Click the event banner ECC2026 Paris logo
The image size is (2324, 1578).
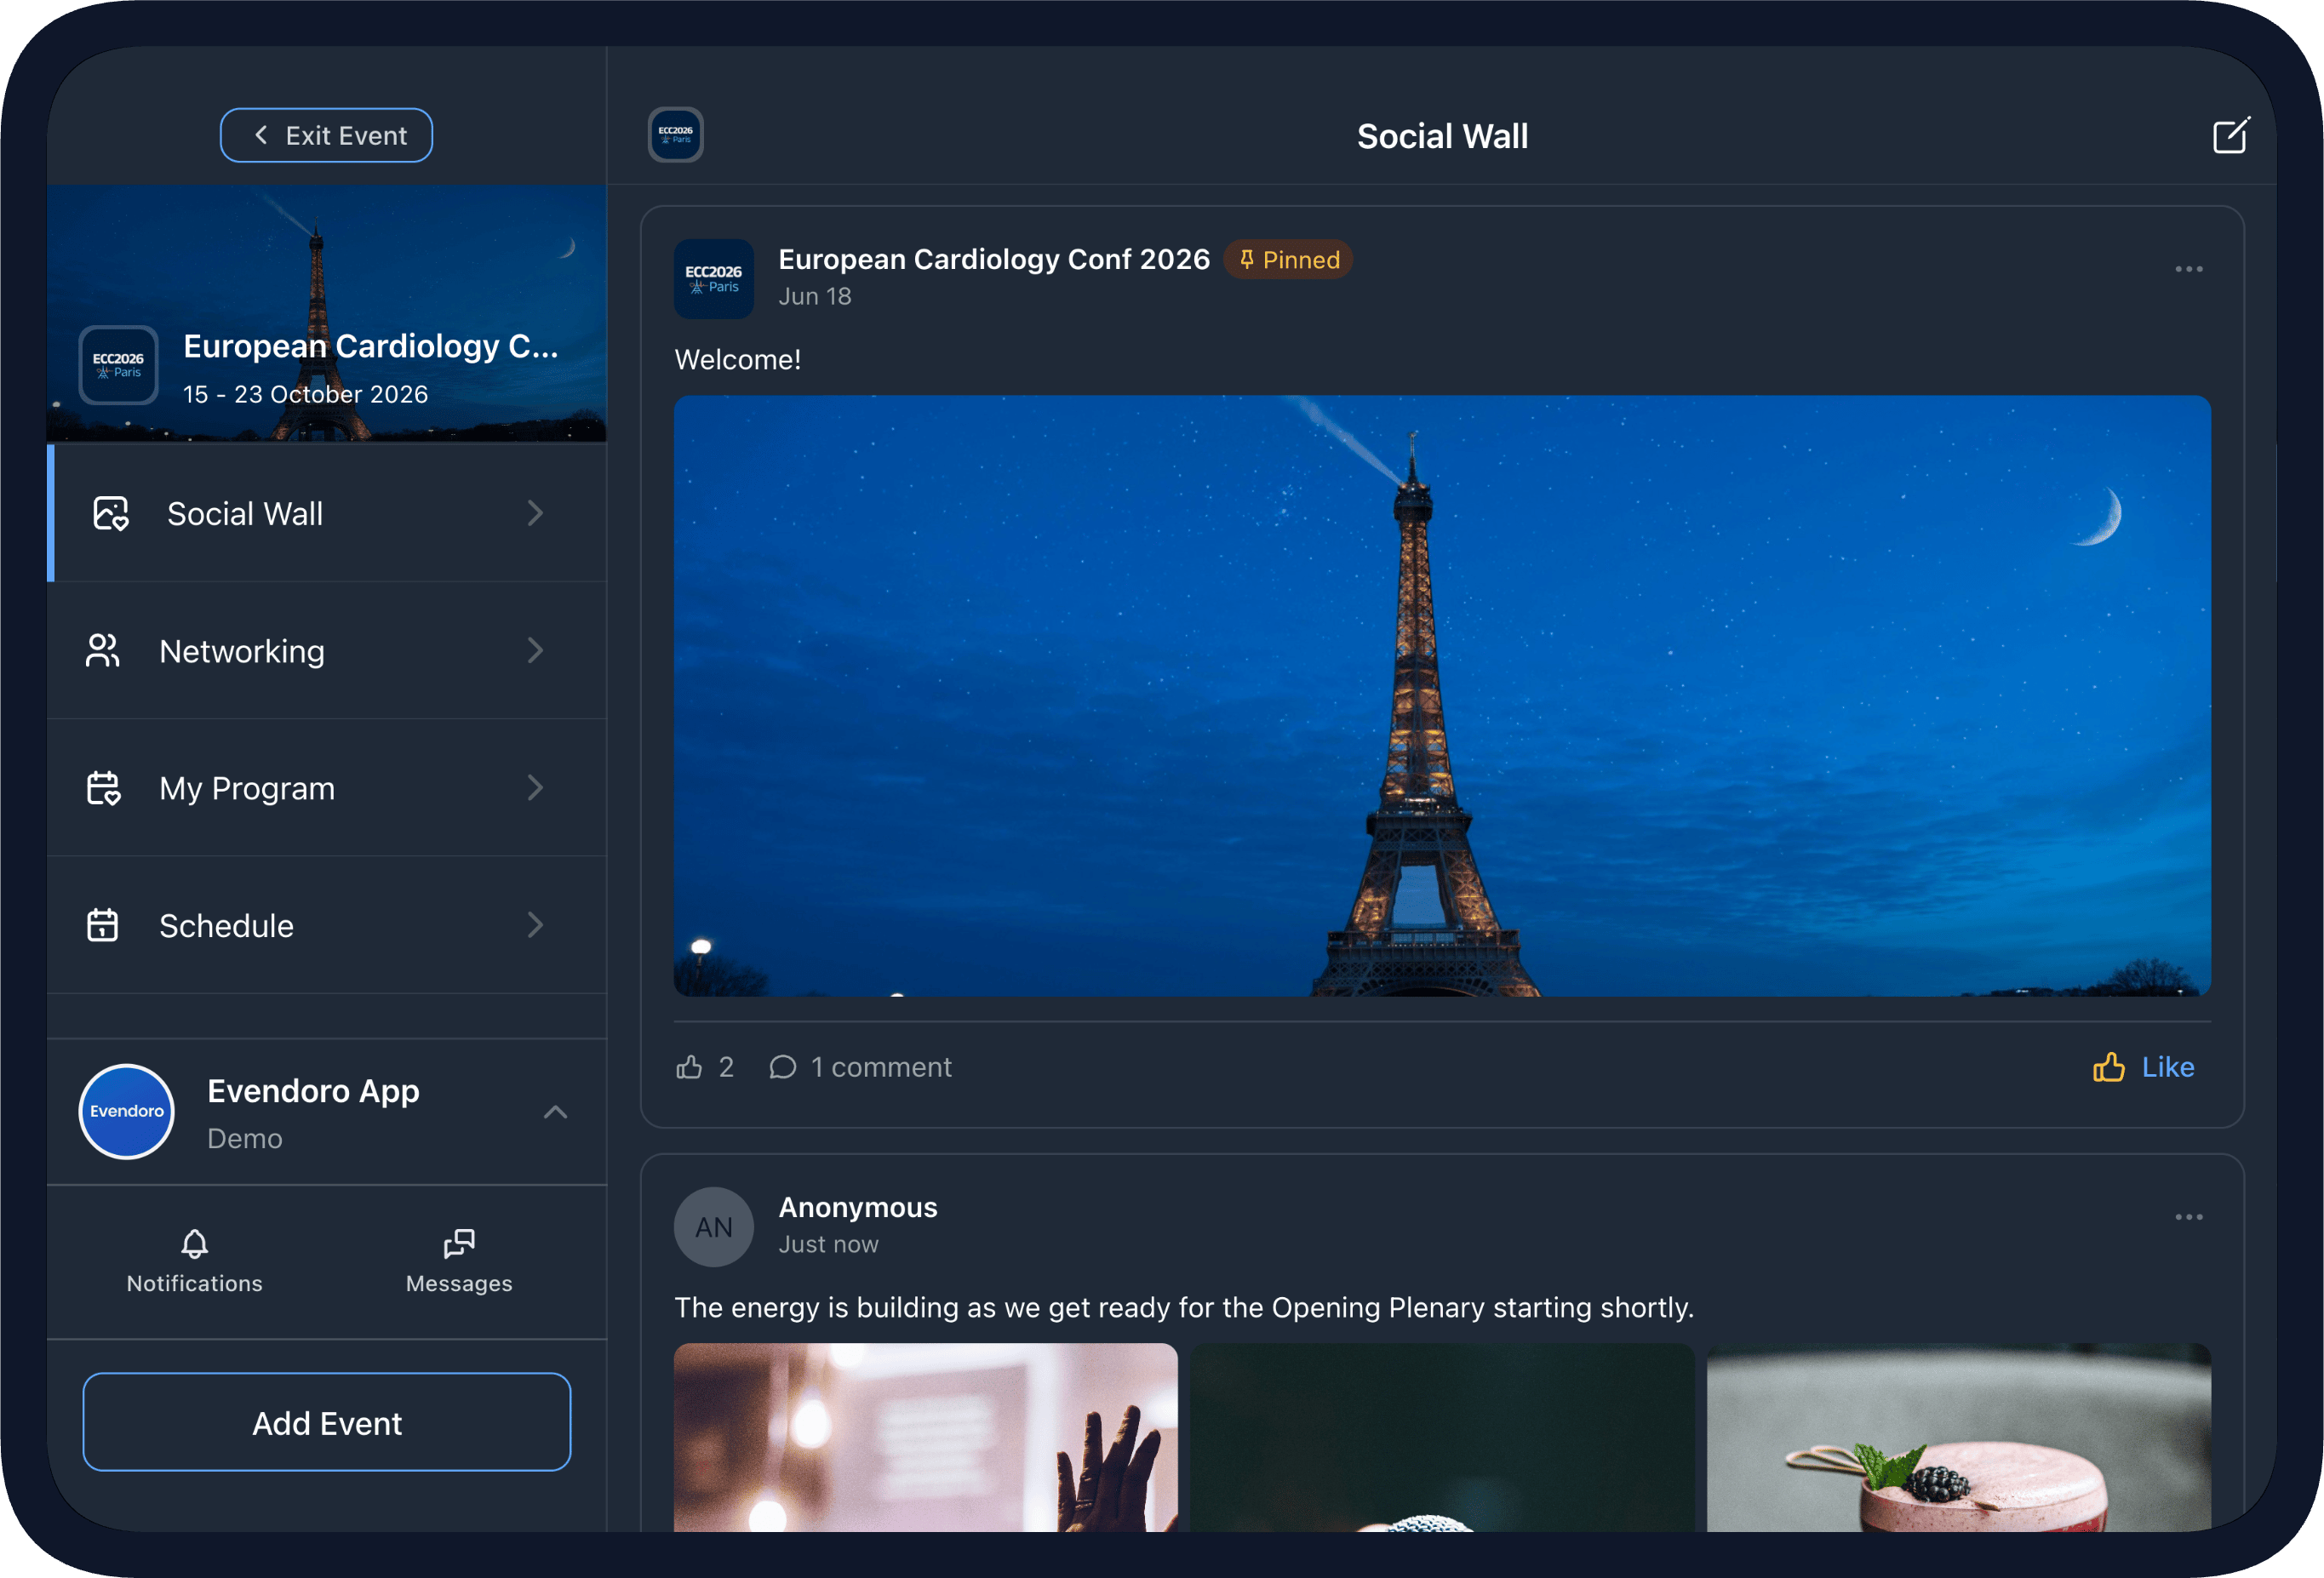pyautogui.click(x=119, y=365)
